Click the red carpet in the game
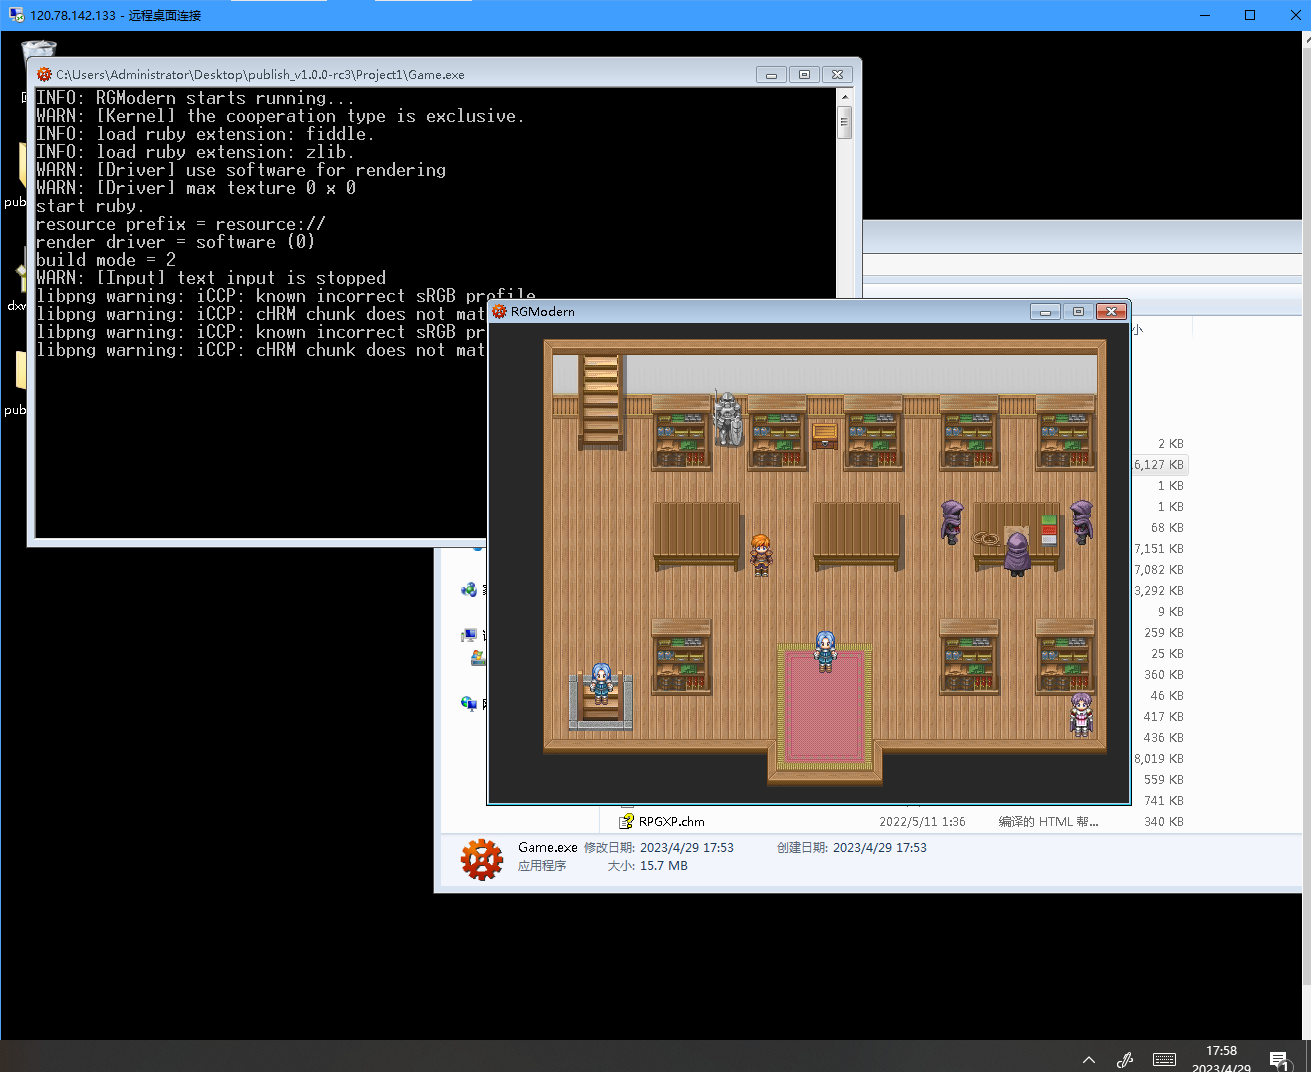Screen dimensions: 1311x1072 [825, 705]
